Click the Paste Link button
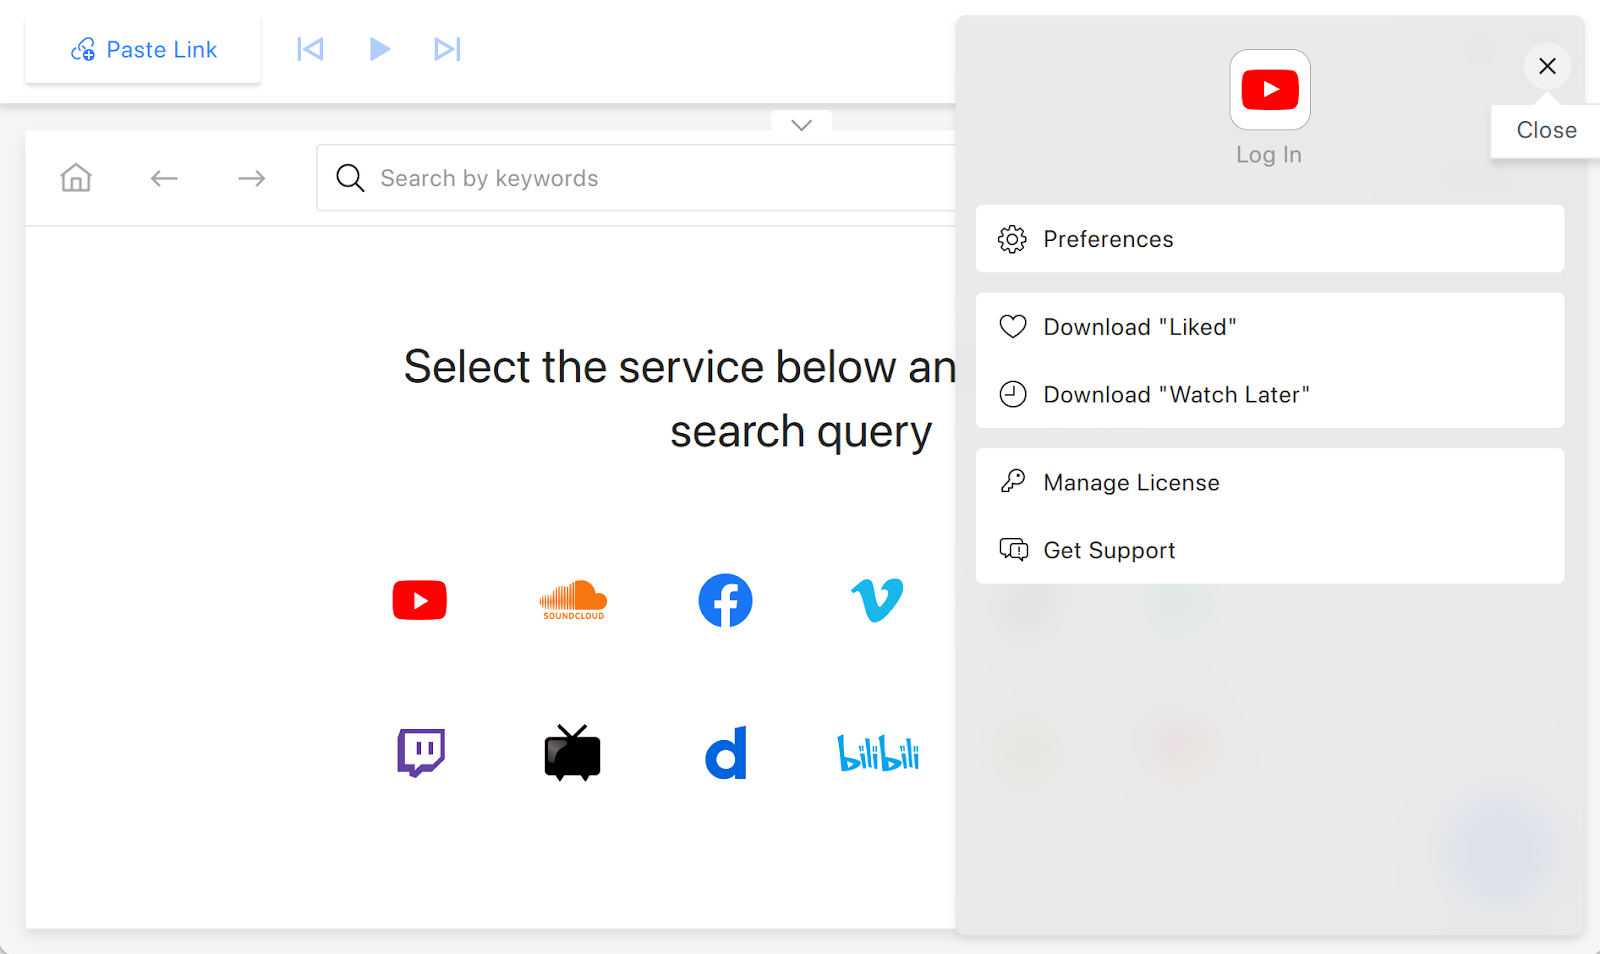The image size is (1600, 954). point(143,50)
